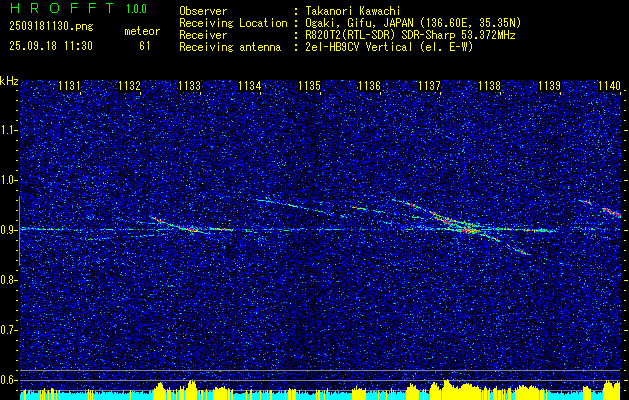Screen dimensions: 629x400
Task: Click the kHz axis unit label
Action: pos(9,81)
